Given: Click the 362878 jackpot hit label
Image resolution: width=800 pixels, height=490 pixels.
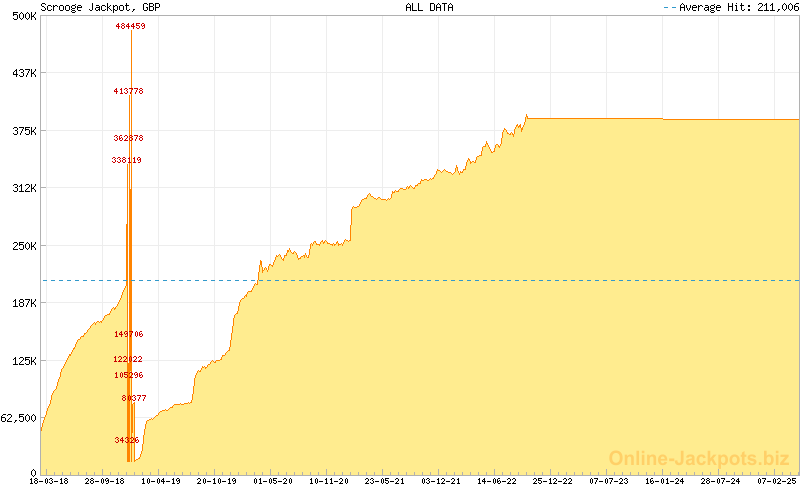Looking at the screenshot, I should pyautogui.click(x=128, y=138).
